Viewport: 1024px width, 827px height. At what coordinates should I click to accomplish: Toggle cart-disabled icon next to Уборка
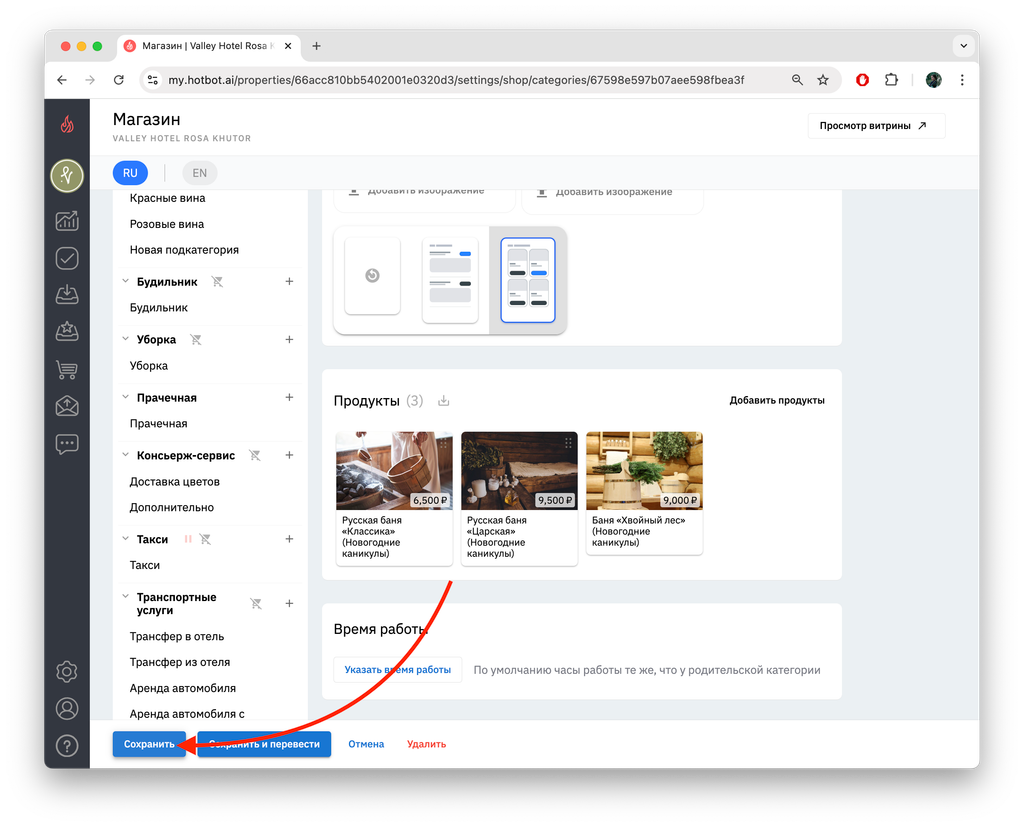[x=195, y=340]
